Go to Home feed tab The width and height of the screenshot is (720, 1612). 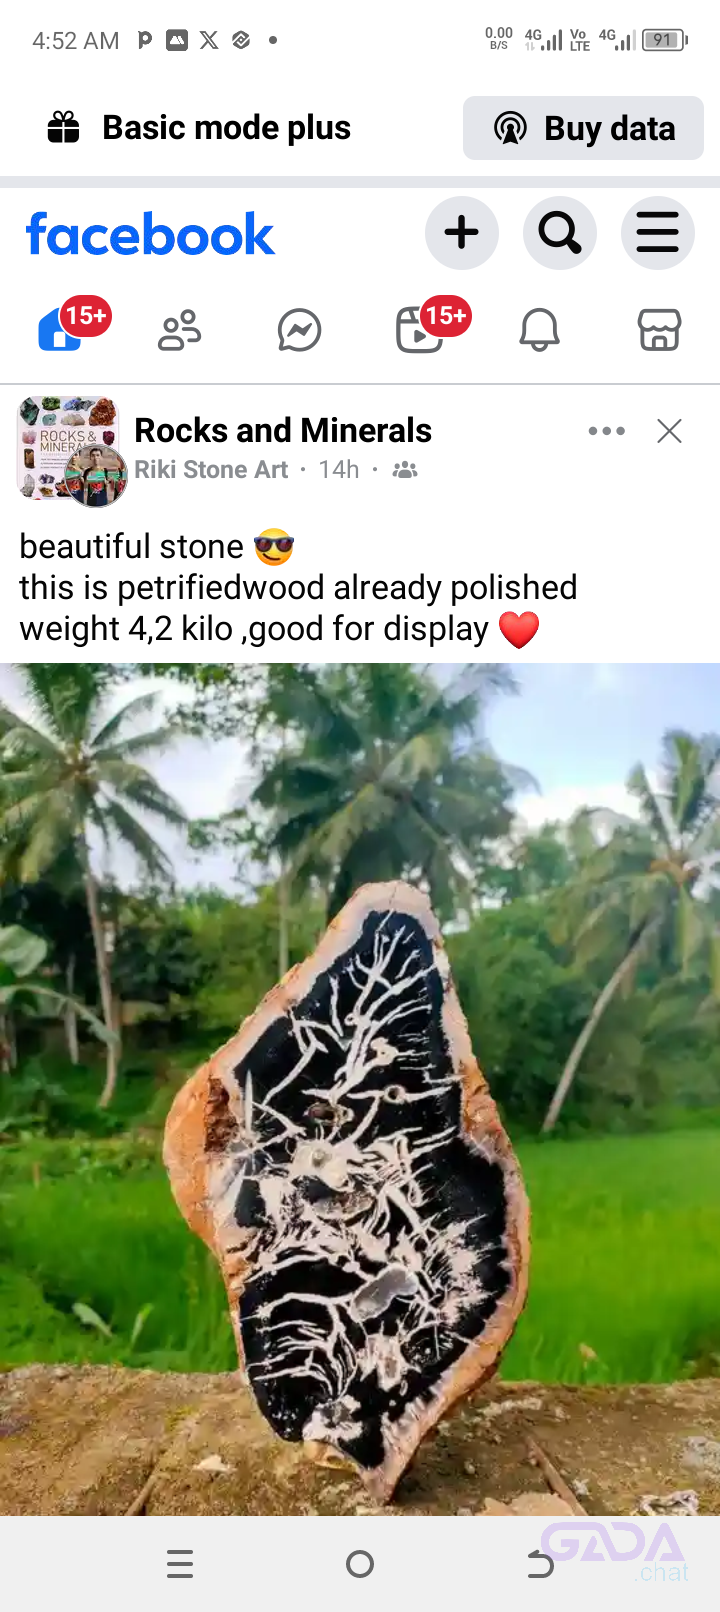(x=61, y=329)
